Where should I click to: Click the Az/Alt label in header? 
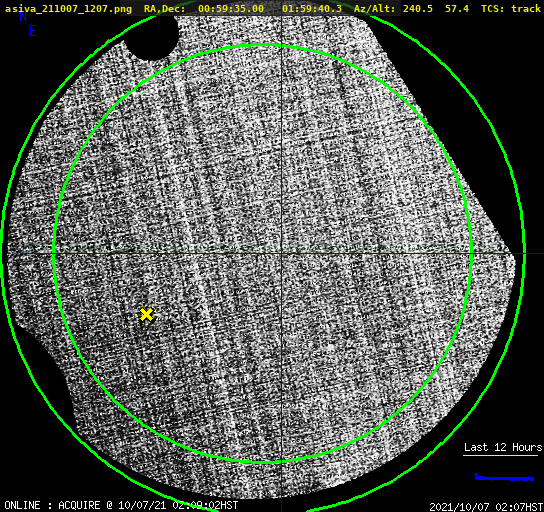(375, 9)
